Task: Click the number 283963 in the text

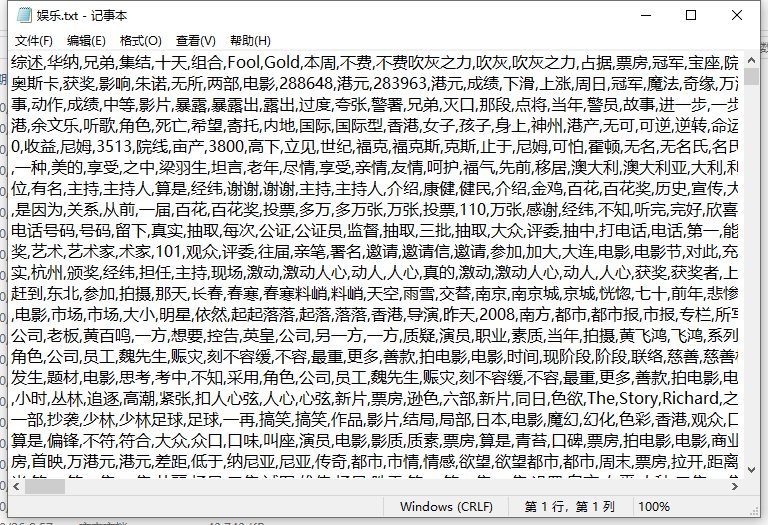Action: click(x=400, y=84)
